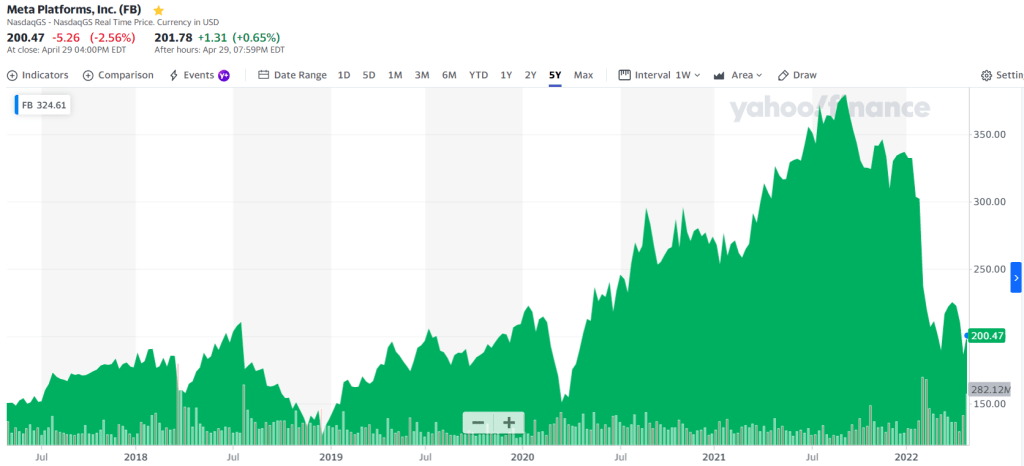The width and height of the screenshot is (1024, 466).
Task: Open chart Settings gear icon
Action: coord(986,76)
